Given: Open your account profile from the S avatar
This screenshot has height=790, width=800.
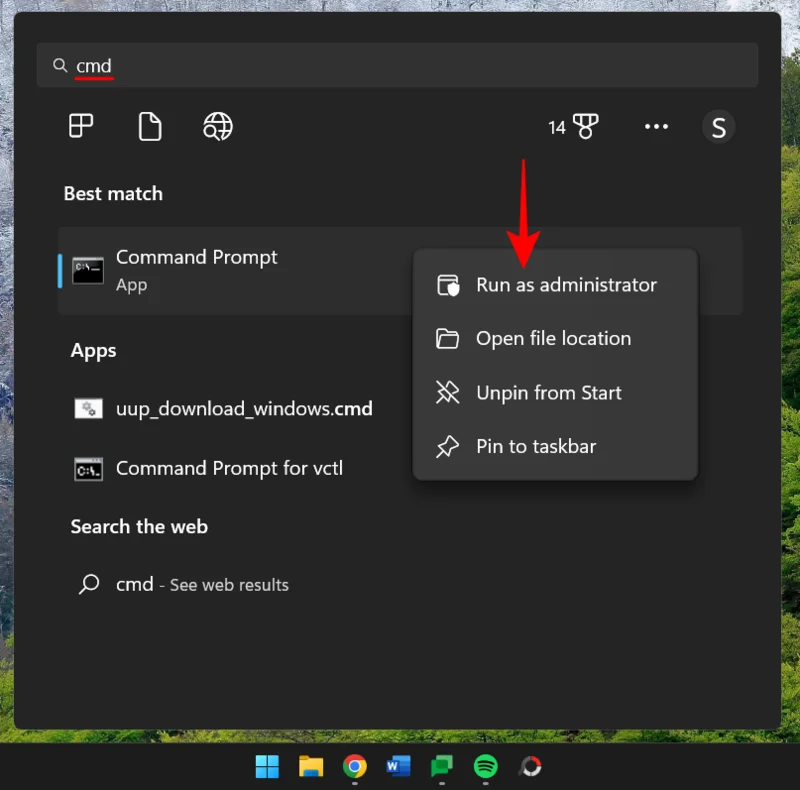Looking at the screenshot, I should 717,126.
